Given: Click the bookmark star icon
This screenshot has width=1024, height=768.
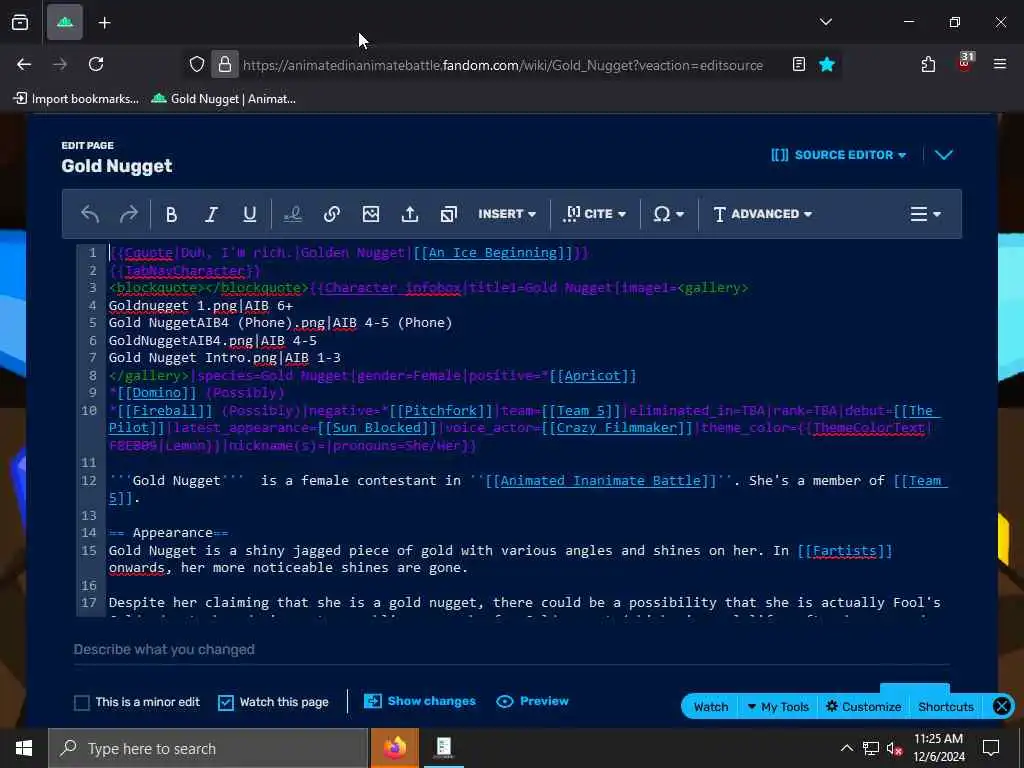Looking at the screenshot, I should pos(827,64).
